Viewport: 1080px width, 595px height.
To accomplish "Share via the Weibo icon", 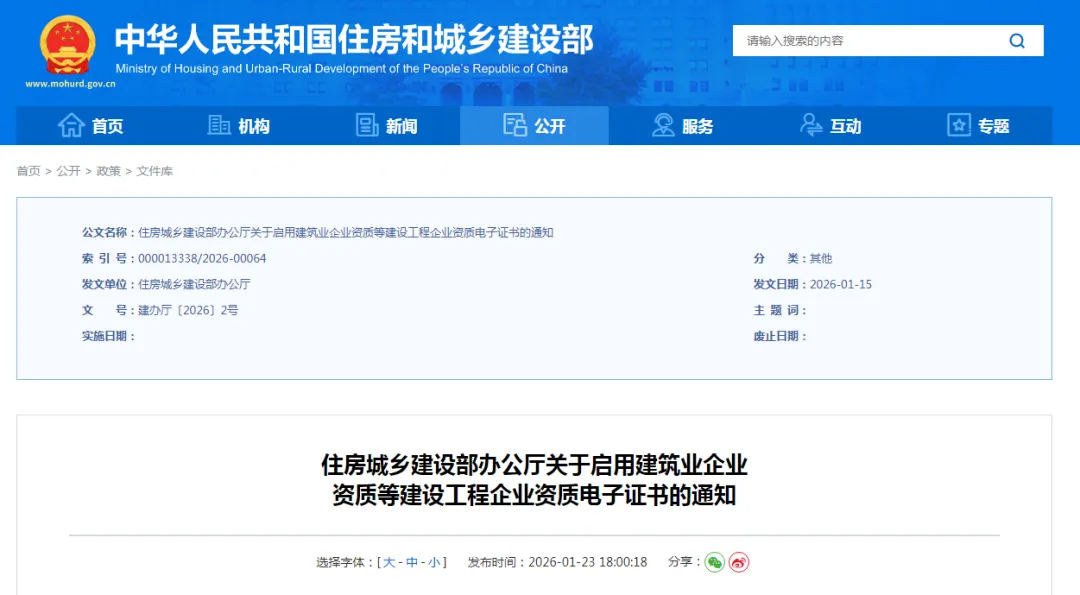I will tap(738, 563).
